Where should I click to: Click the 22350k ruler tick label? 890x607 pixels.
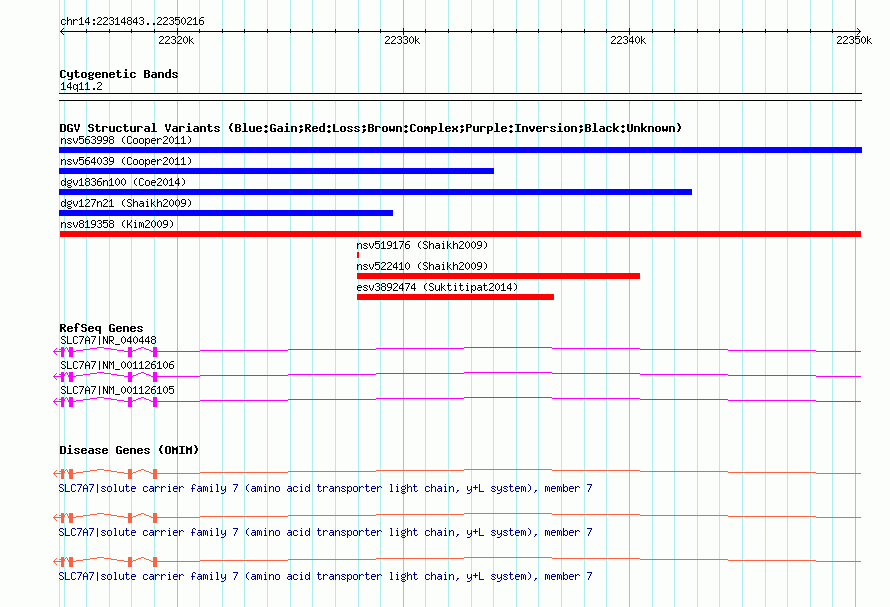(854, 40)
